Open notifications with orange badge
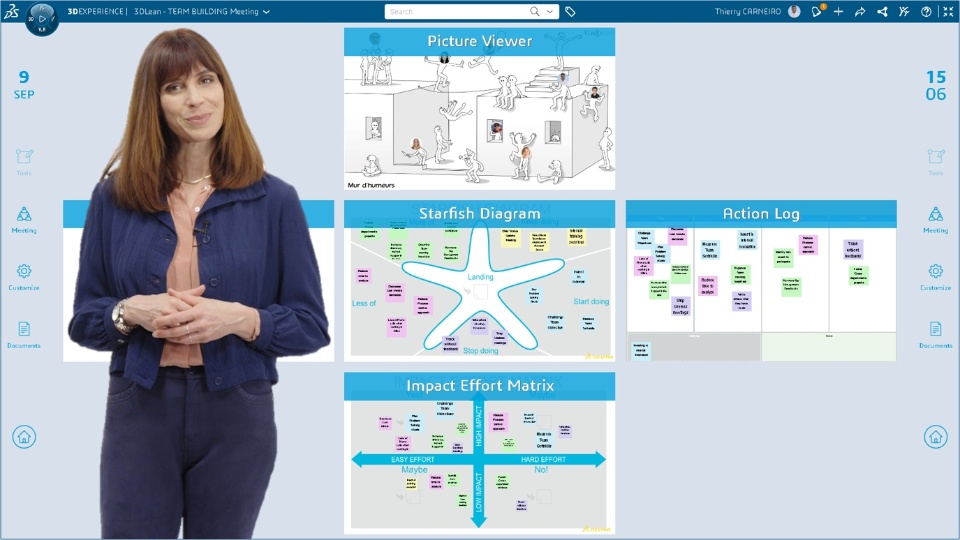This screenshot has height=540, width=960. pos(817,12)
